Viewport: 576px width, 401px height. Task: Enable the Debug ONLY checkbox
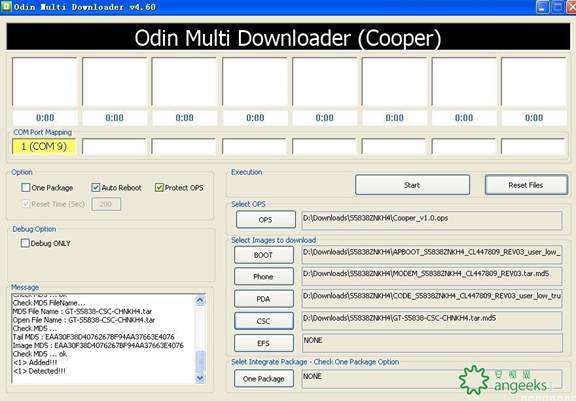25,243
